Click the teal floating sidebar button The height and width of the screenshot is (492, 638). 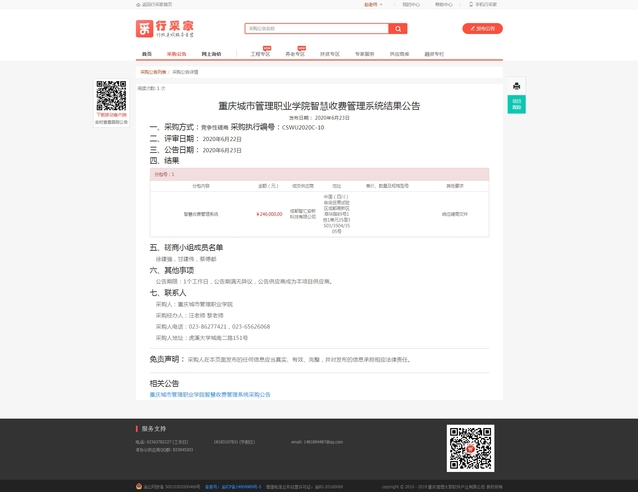(x=516, y=104)
